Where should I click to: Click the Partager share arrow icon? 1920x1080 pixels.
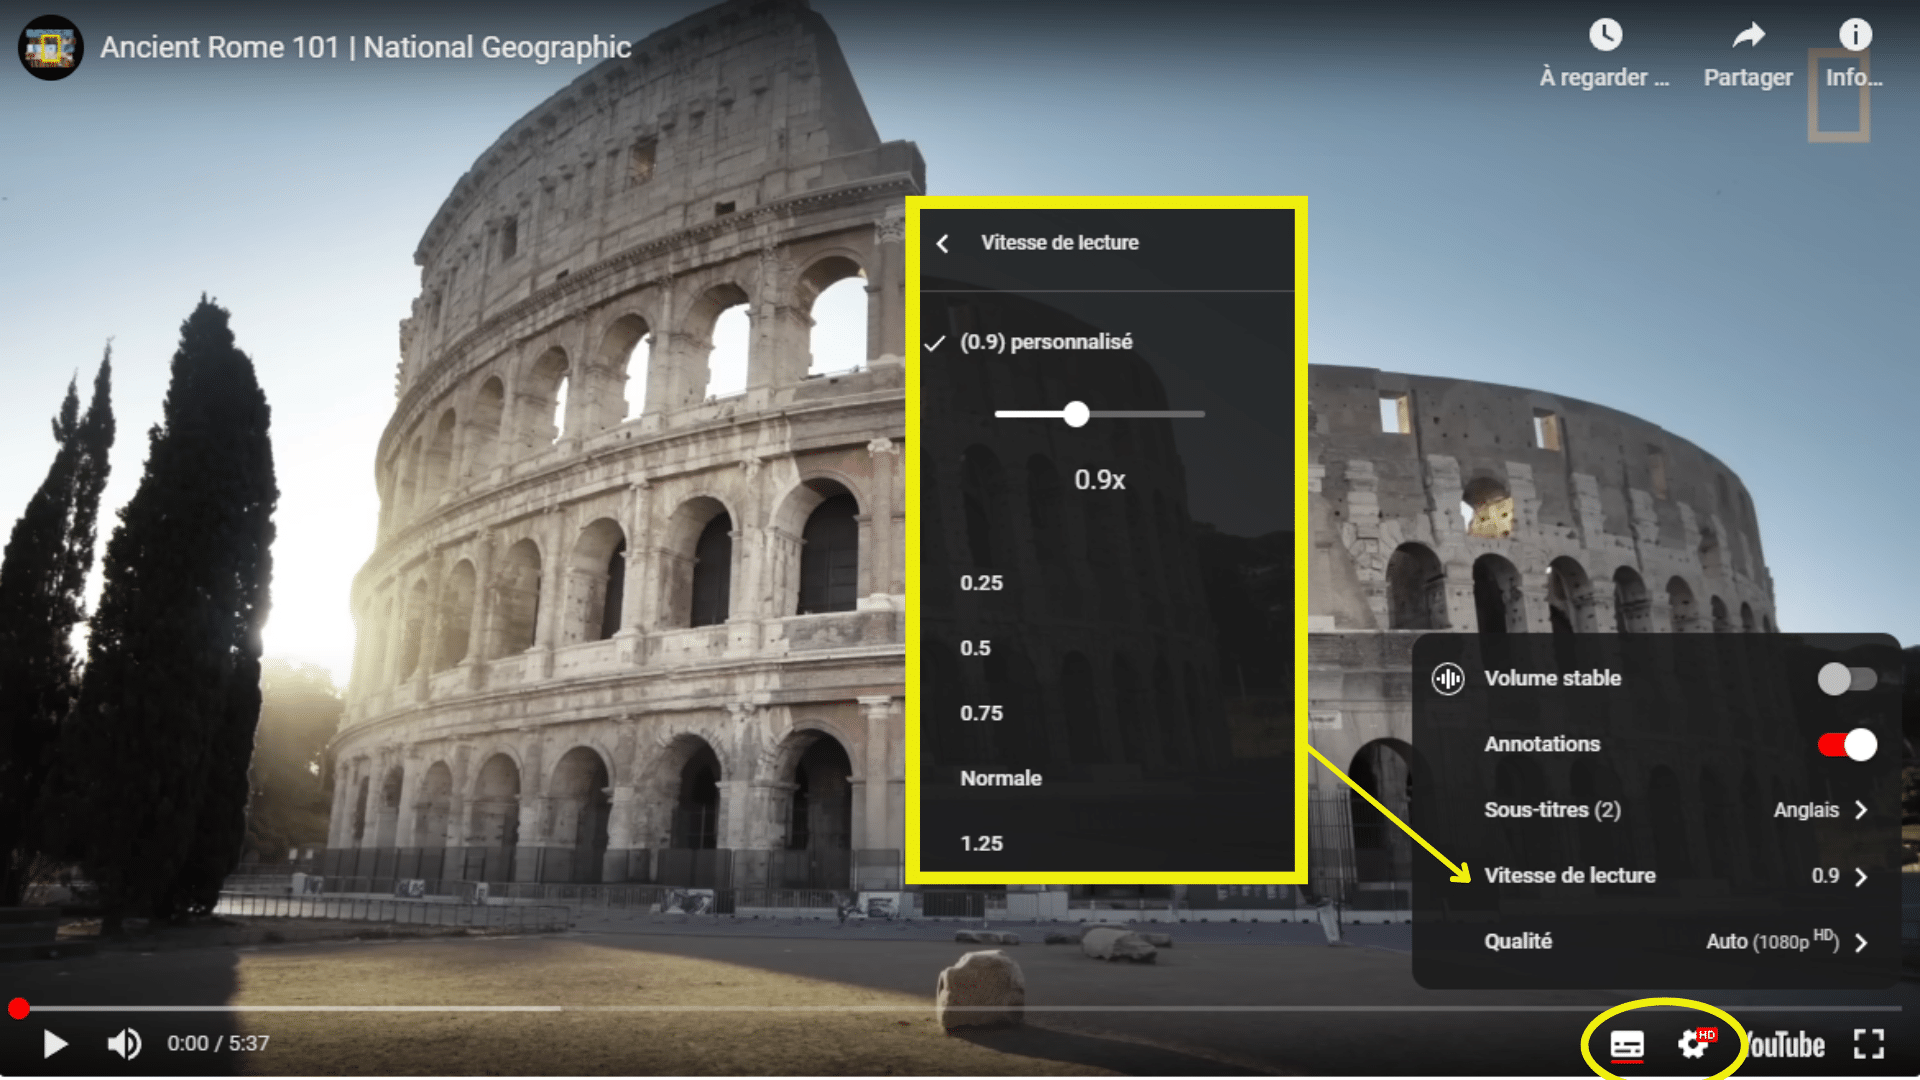pos(1748,36)
